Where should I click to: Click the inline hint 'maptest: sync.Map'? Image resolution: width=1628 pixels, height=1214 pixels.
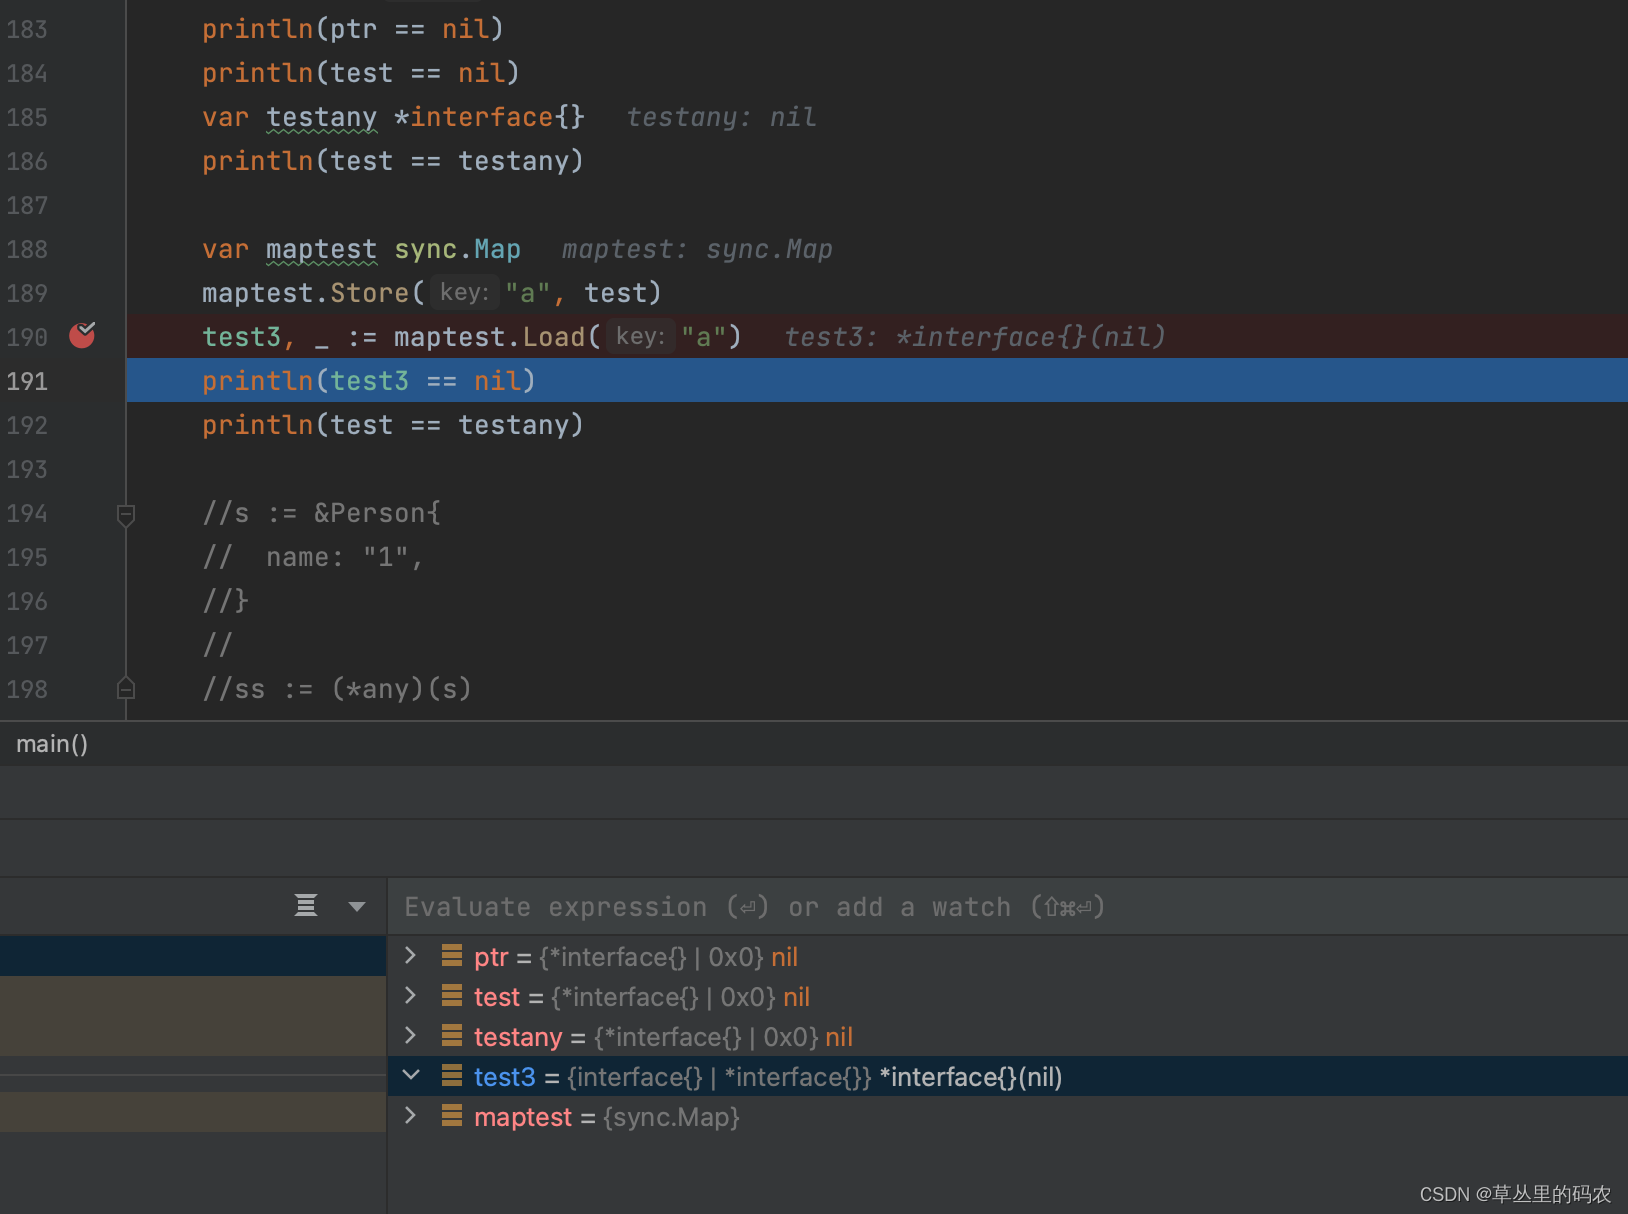click(x=697, y=249)
